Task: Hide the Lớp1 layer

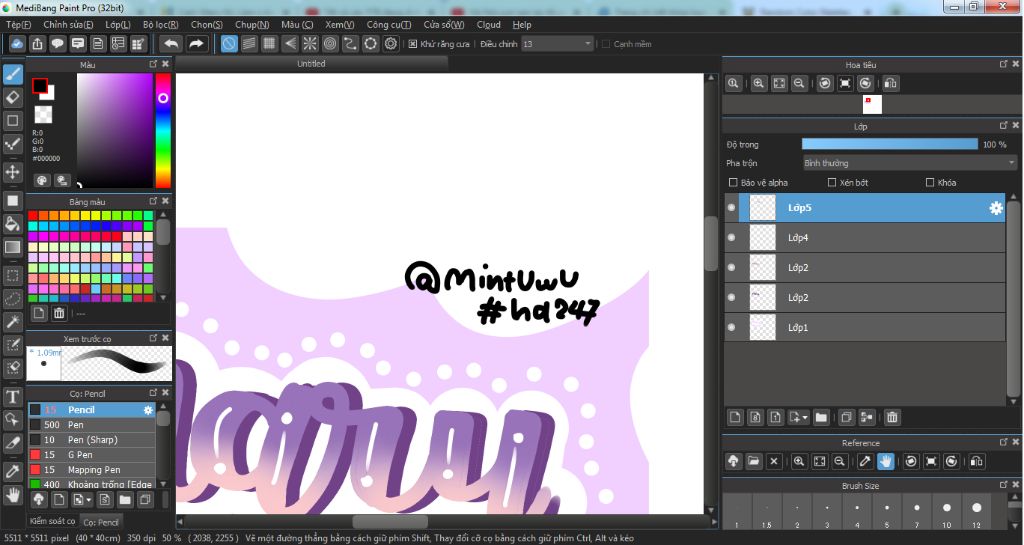Action: (x=731, y=328)
